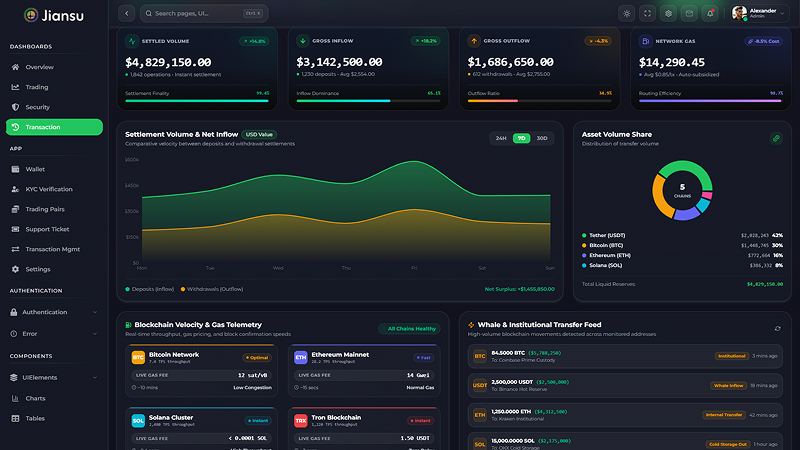The width and height of the screenshot is (800, 450).
Task: Click the USD Value badge
Action: pos(259,135)
